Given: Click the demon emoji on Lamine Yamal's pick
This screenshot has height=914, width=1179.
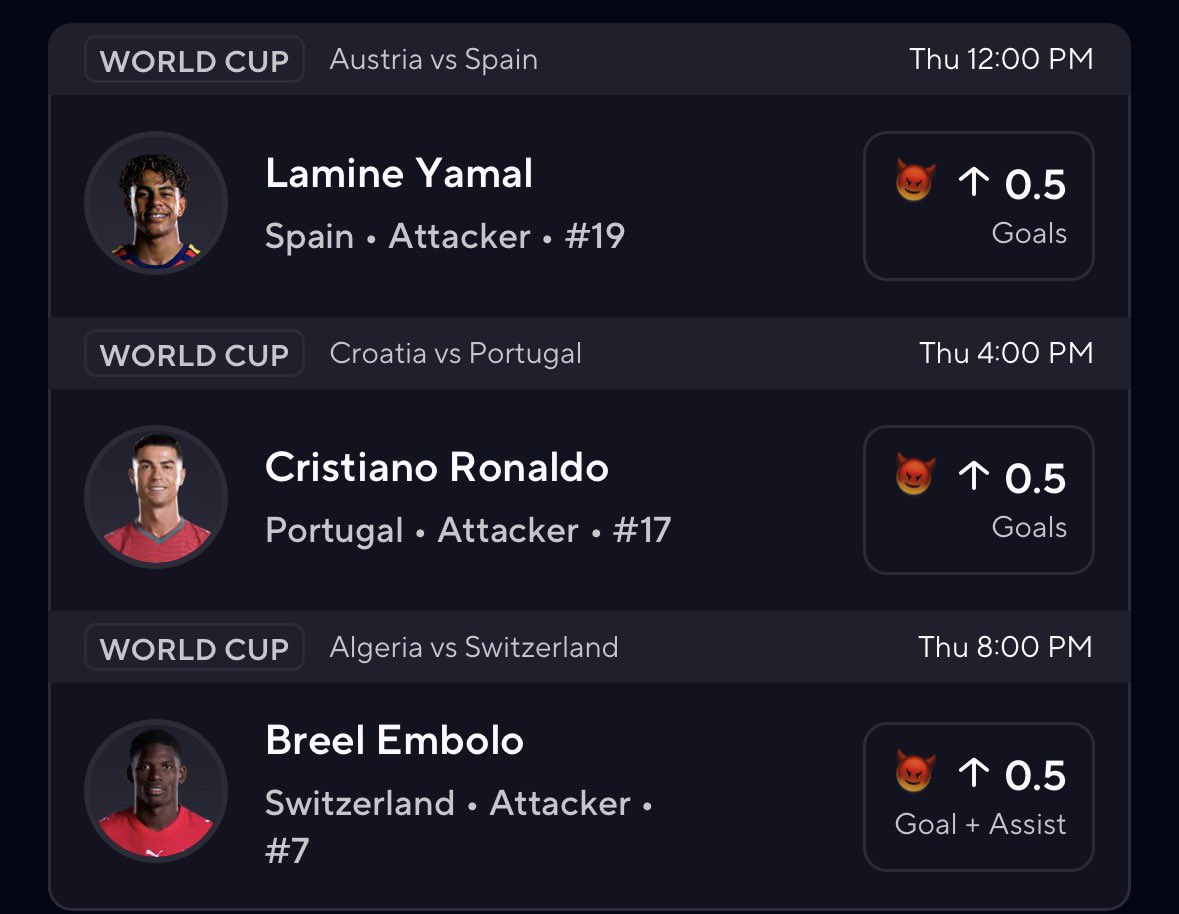Looking at the screenshot, I should (915, 180).
